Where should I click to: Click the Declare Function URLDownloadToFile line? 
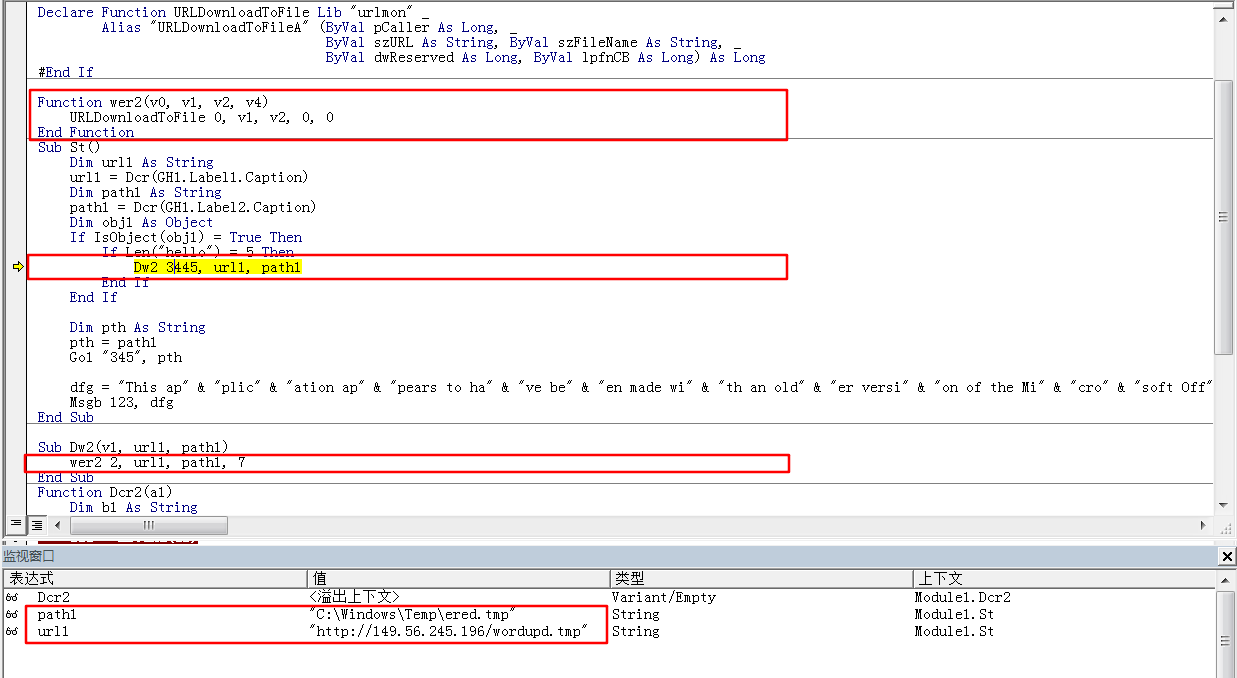pyautogui.click(x=233, y=12)
